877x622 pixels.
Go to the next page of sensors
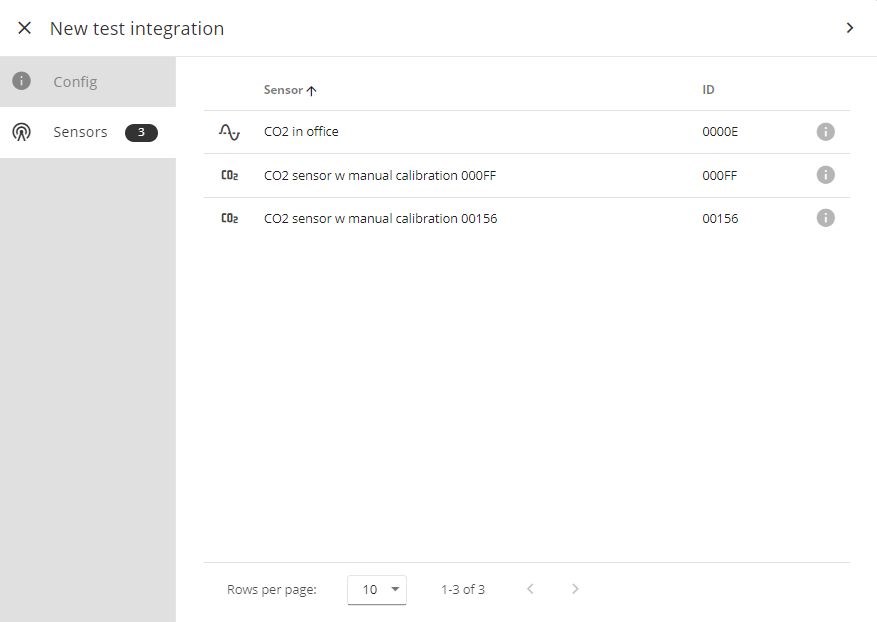tap(575, 589)
